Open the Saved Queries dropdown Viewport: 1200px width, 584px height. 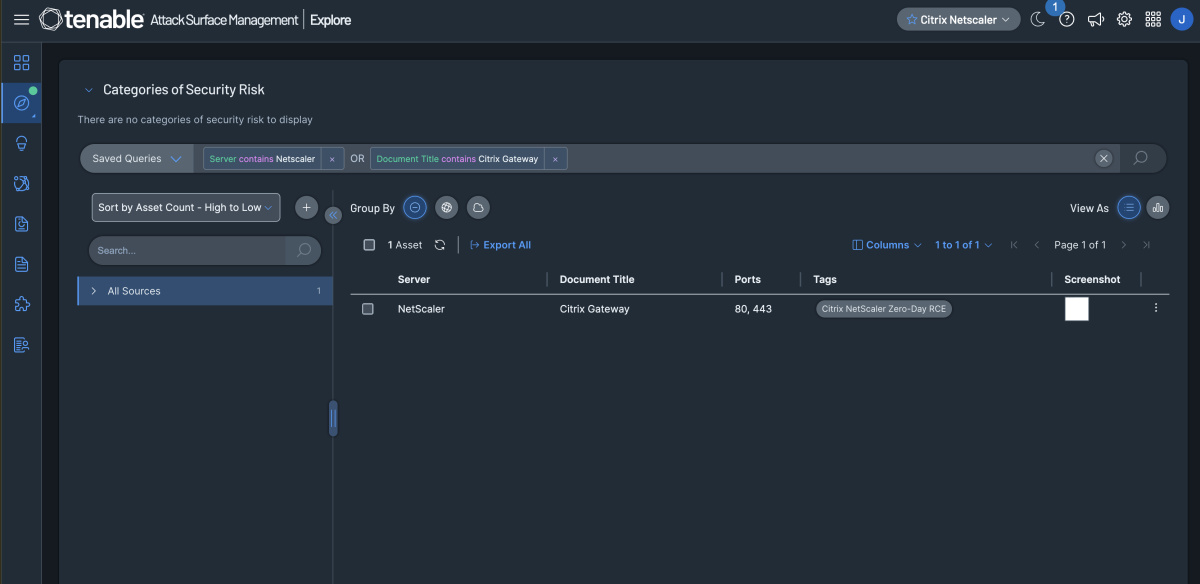[136, 158]
